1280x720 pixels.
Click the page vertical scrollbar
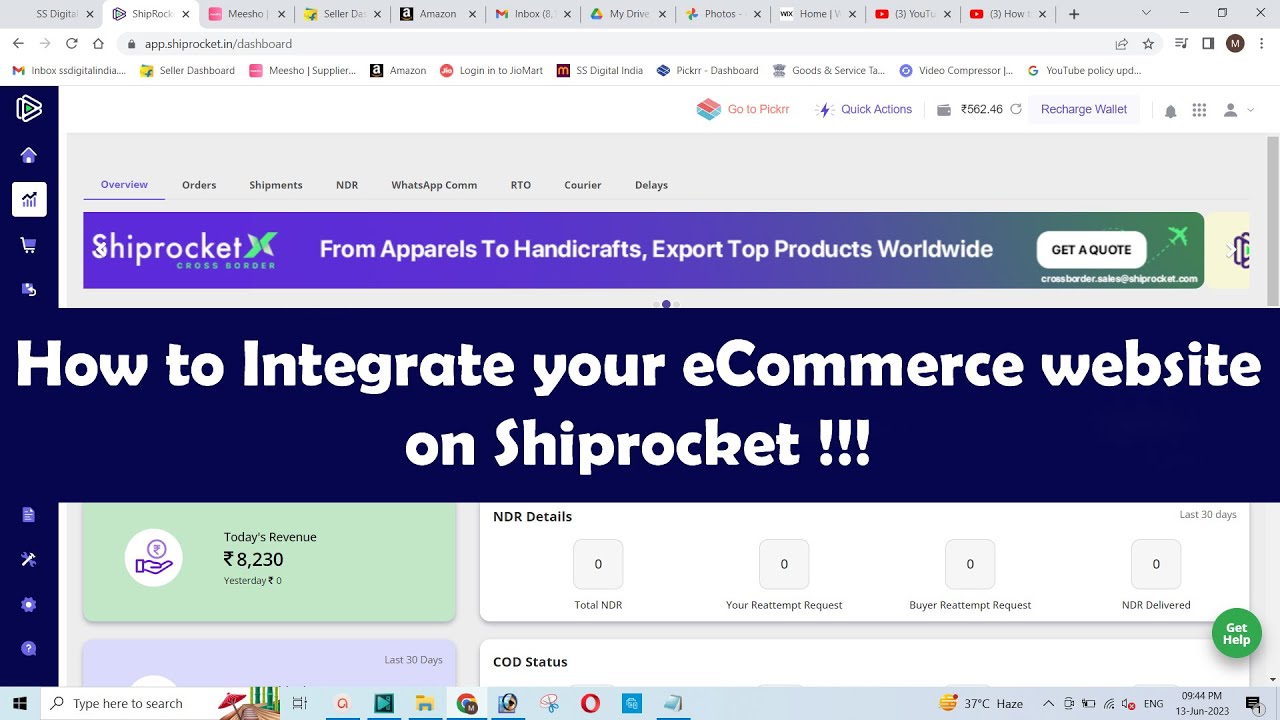(1273, 220)
